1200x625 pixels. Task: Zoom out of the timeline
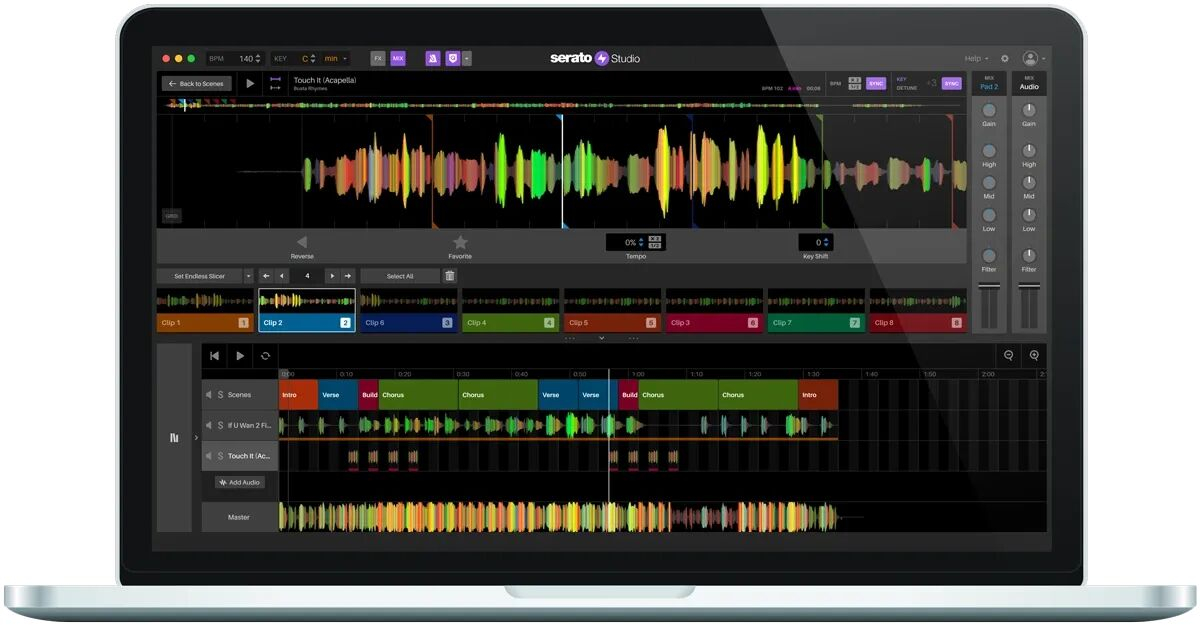1008,355
